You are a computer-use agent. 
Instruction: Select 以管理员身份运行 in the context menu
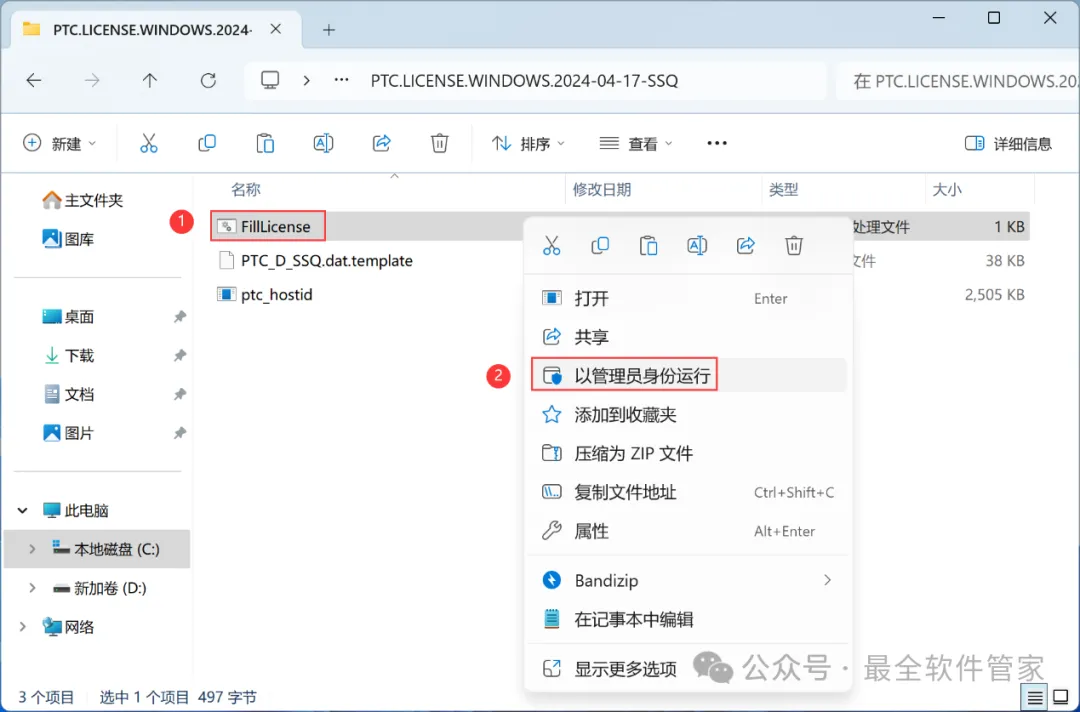tap(688, 375)
